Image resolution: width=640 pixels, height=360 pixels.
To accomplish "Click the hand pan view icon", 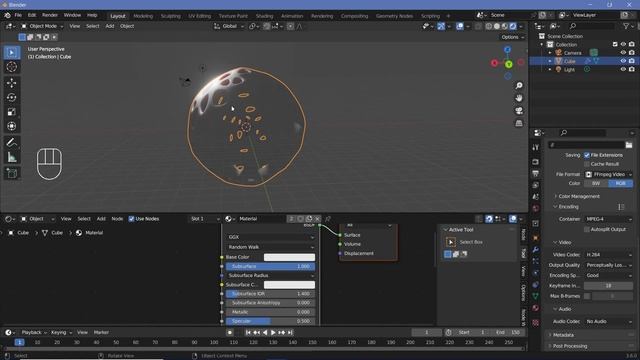I will (x=519, y=98).
